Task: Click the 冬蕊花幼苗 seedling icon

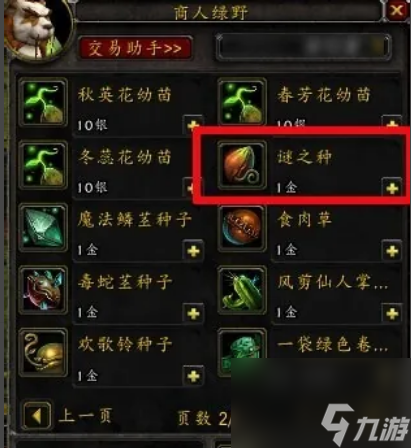Action: click(43, 165)
